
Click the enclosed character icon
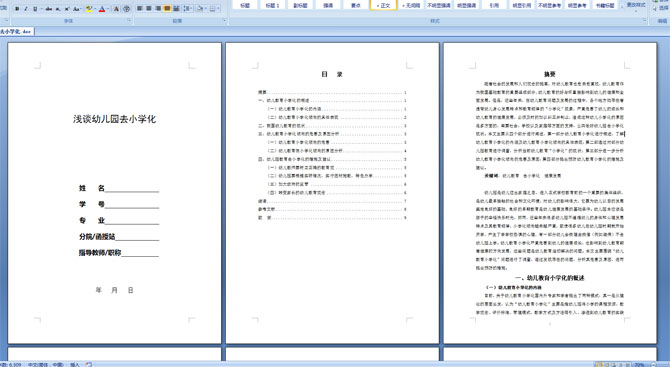tap(126, 9)
